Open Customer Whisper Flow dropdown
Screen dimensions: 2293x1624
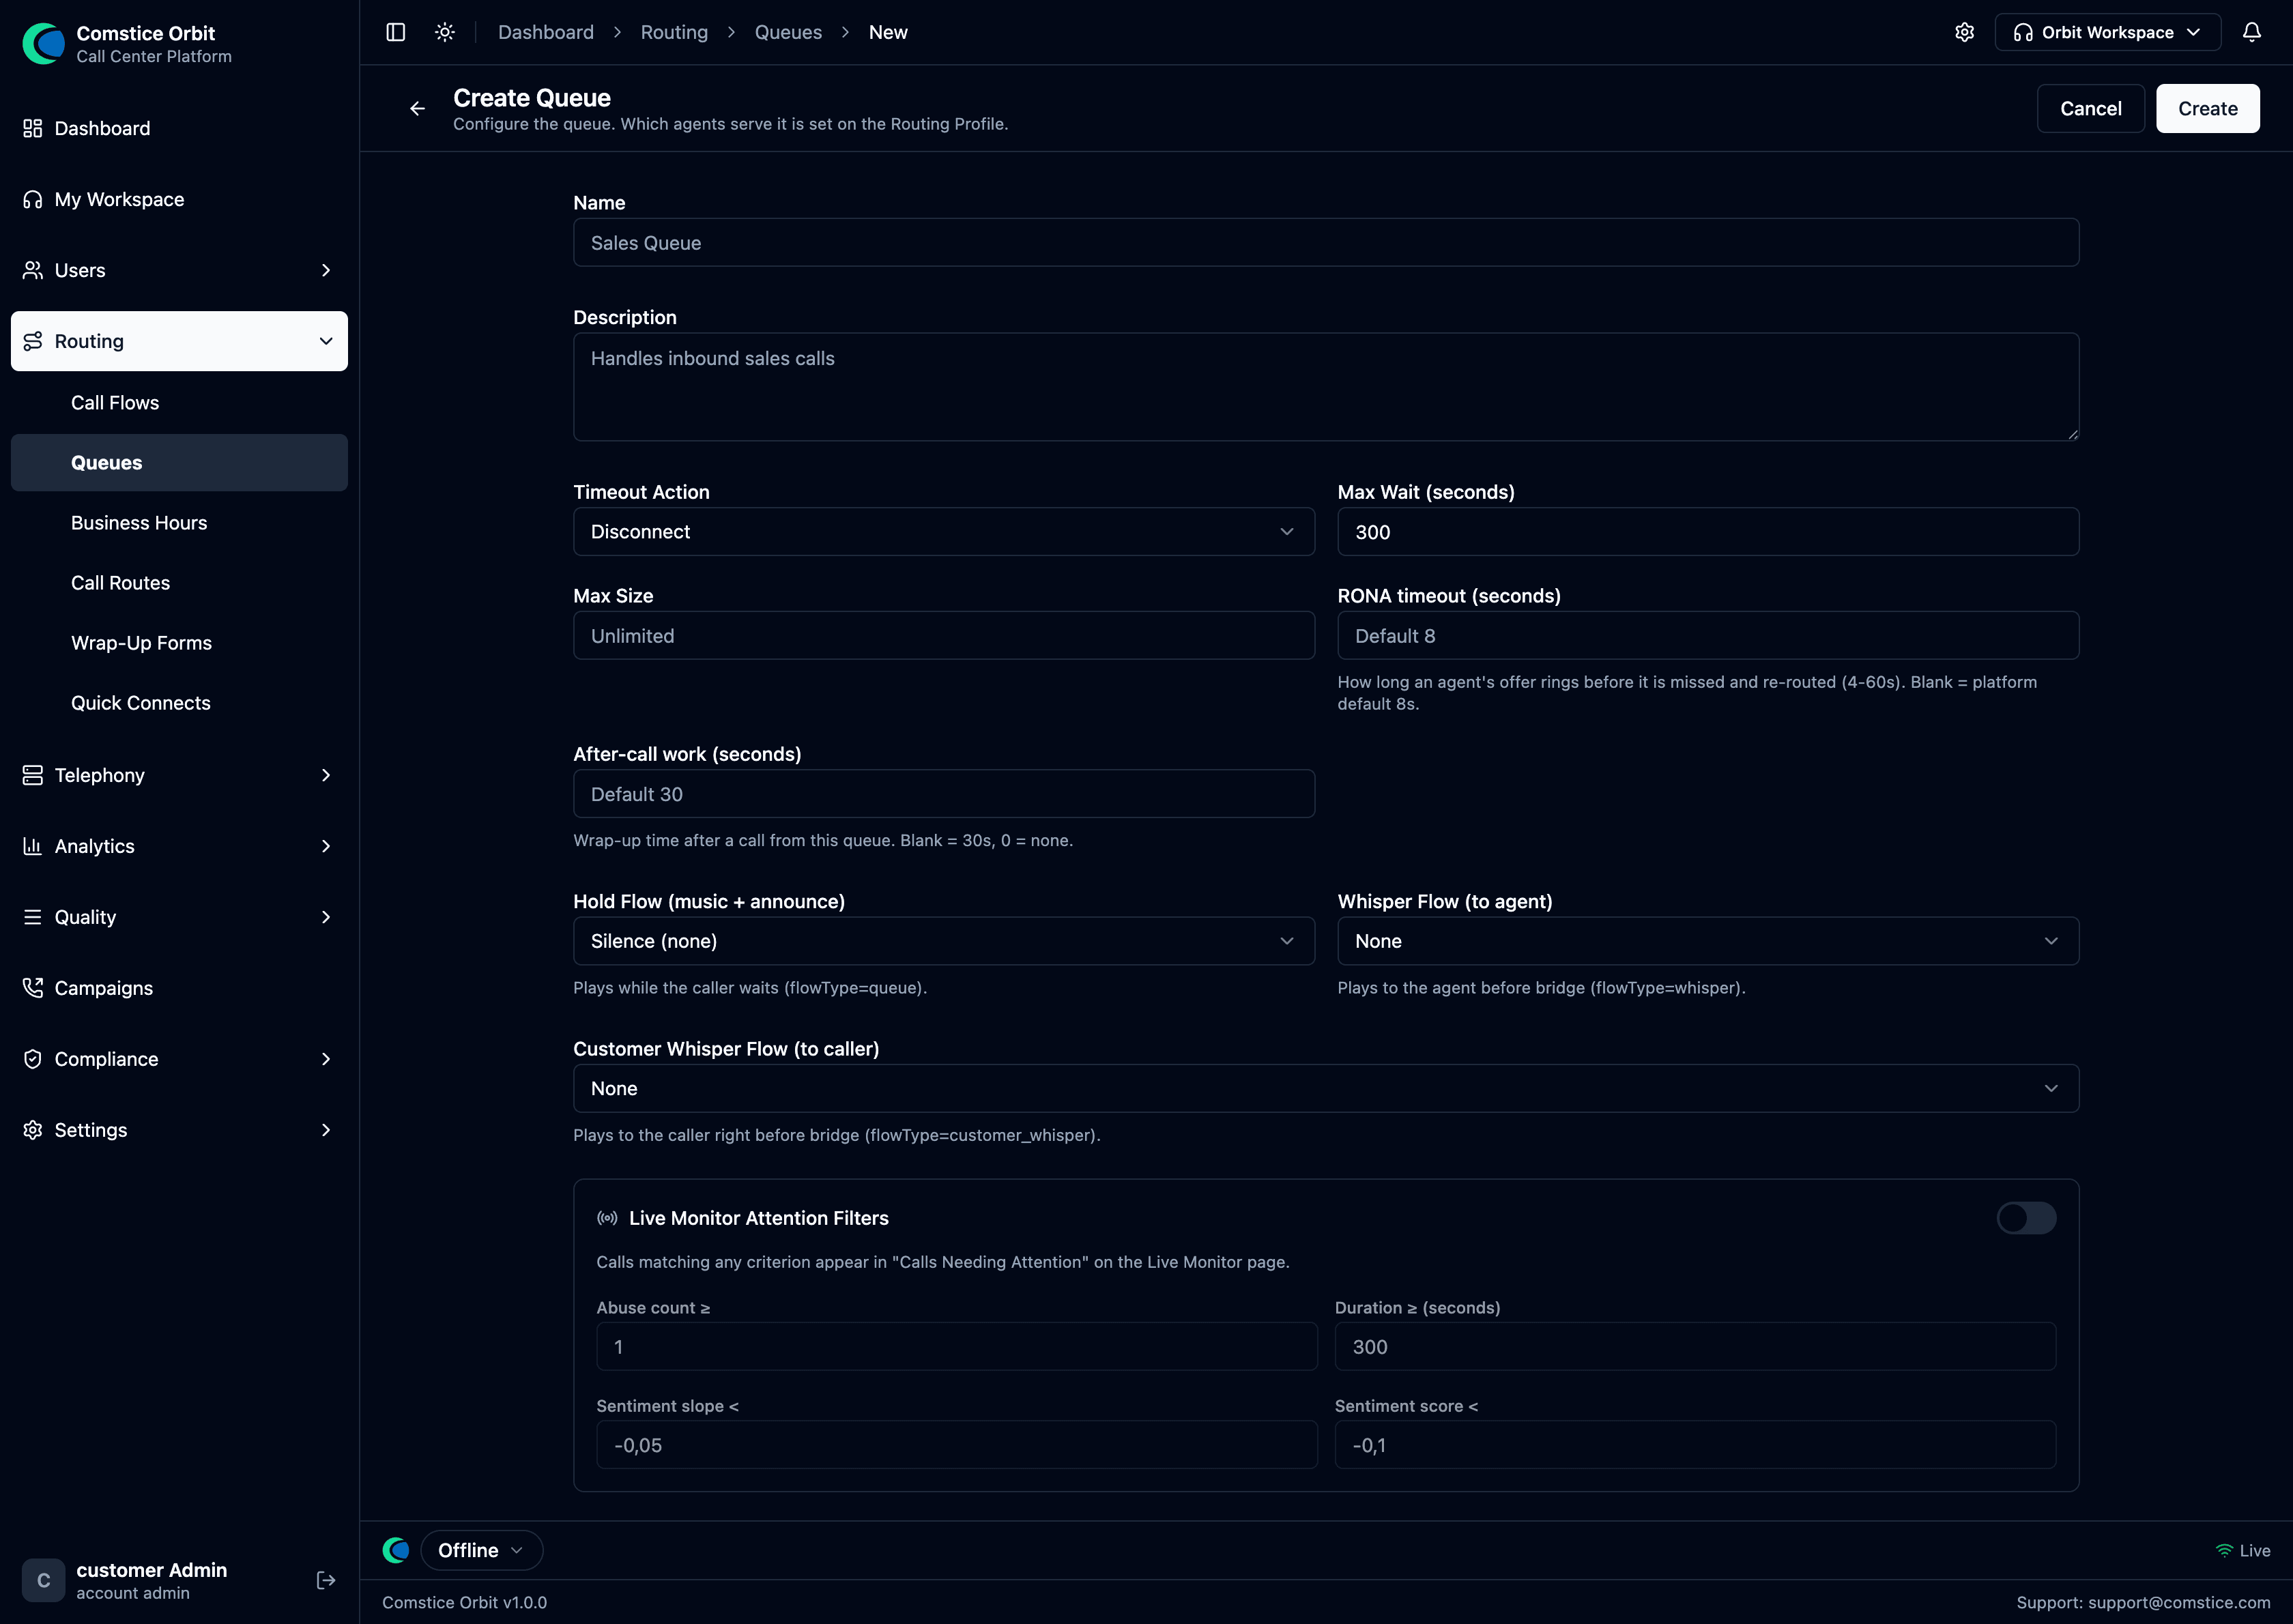click(1326, 1088)
